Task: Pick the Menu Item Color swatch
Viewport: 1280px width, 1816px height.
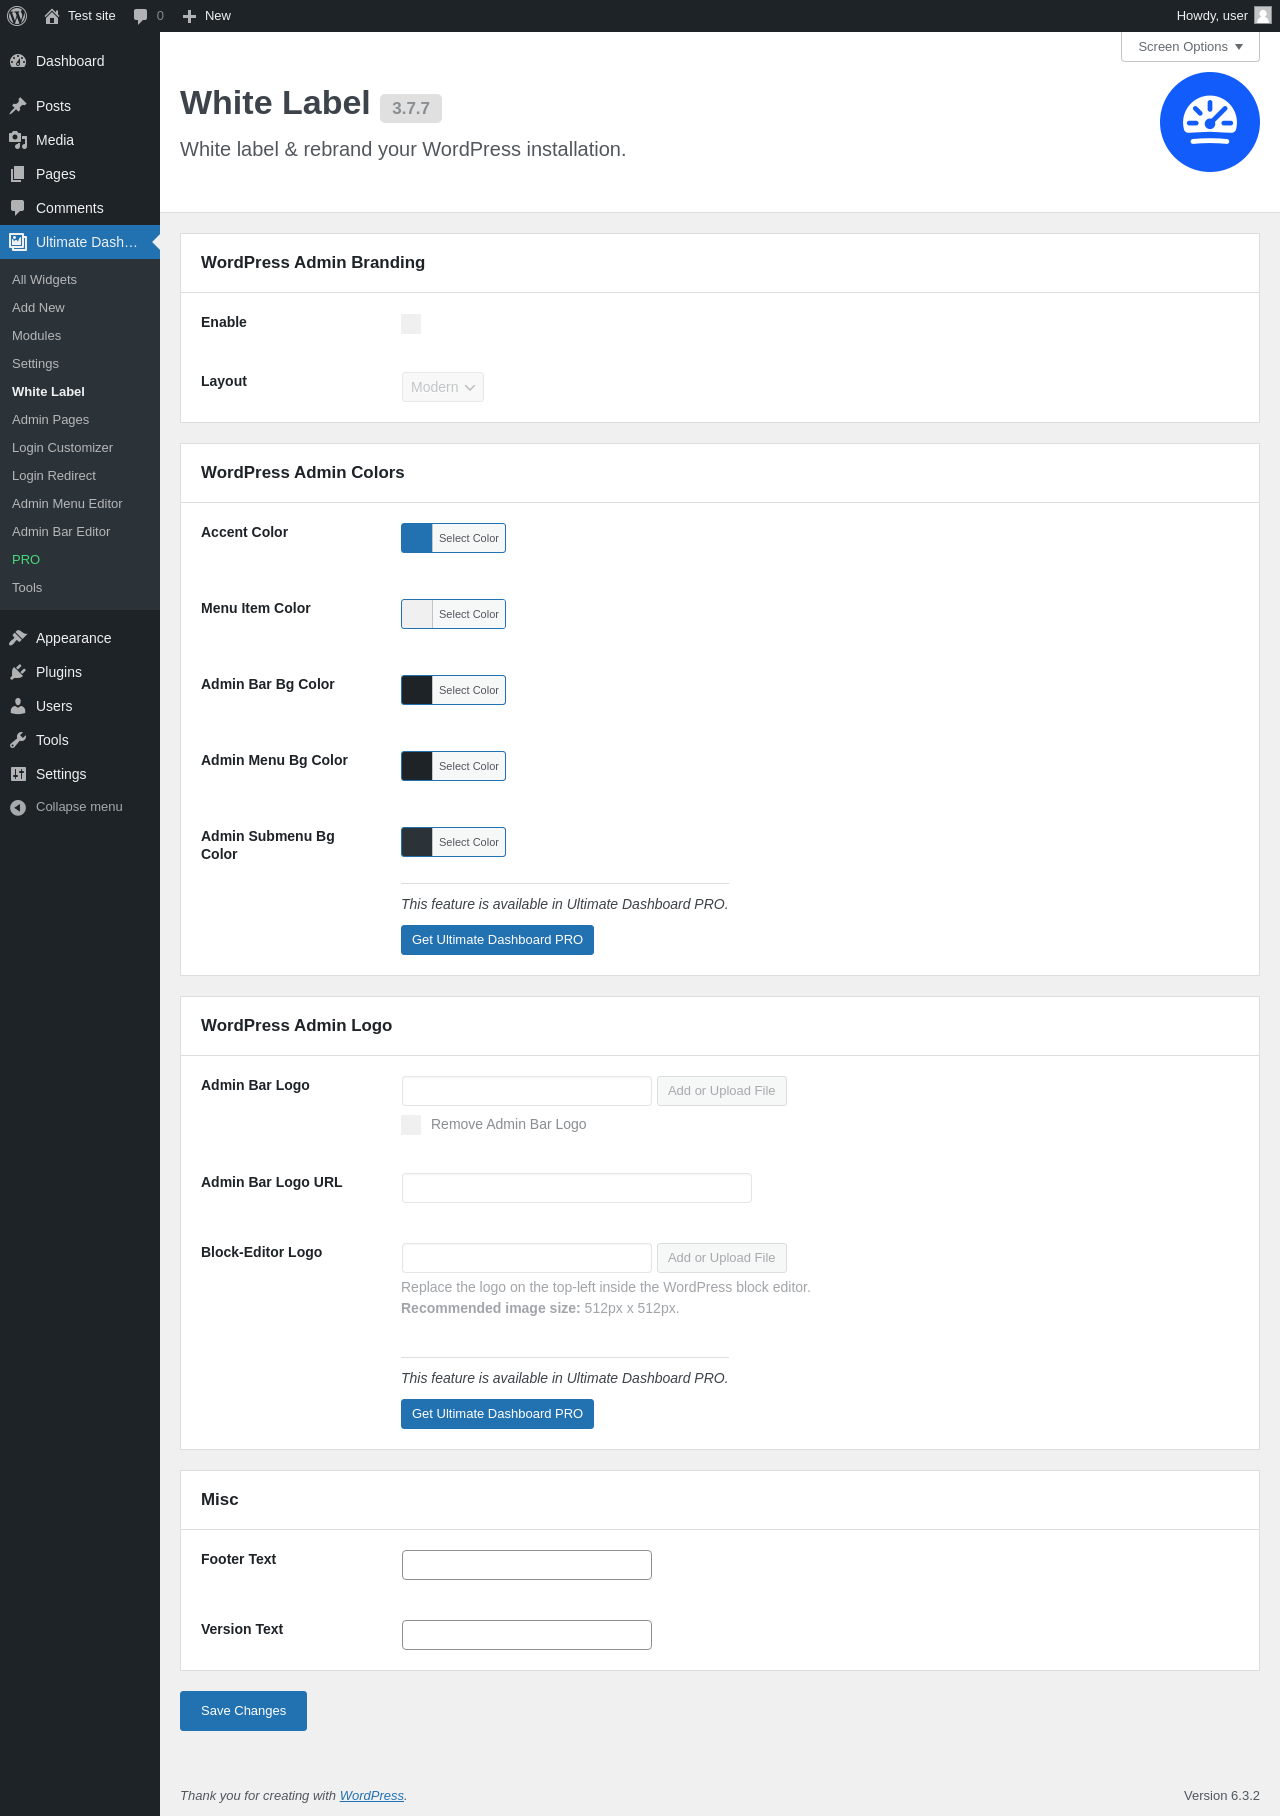Action: [x=417, y=614]
